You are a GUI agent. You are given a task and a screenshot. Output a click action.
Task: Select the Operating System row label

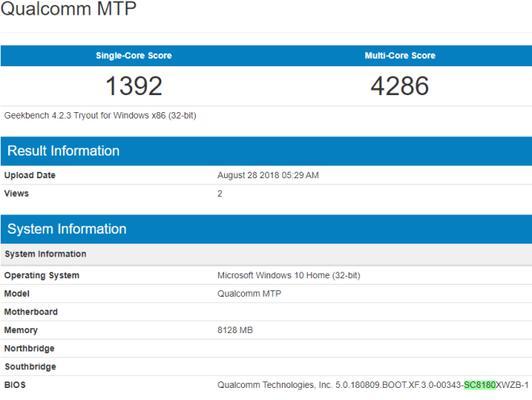pos(42,275)
